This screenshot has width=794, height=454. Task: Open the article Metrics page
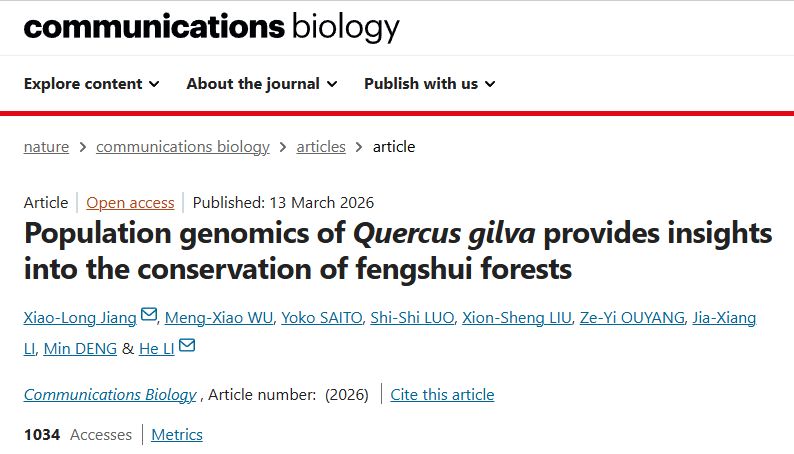point(177,434)
